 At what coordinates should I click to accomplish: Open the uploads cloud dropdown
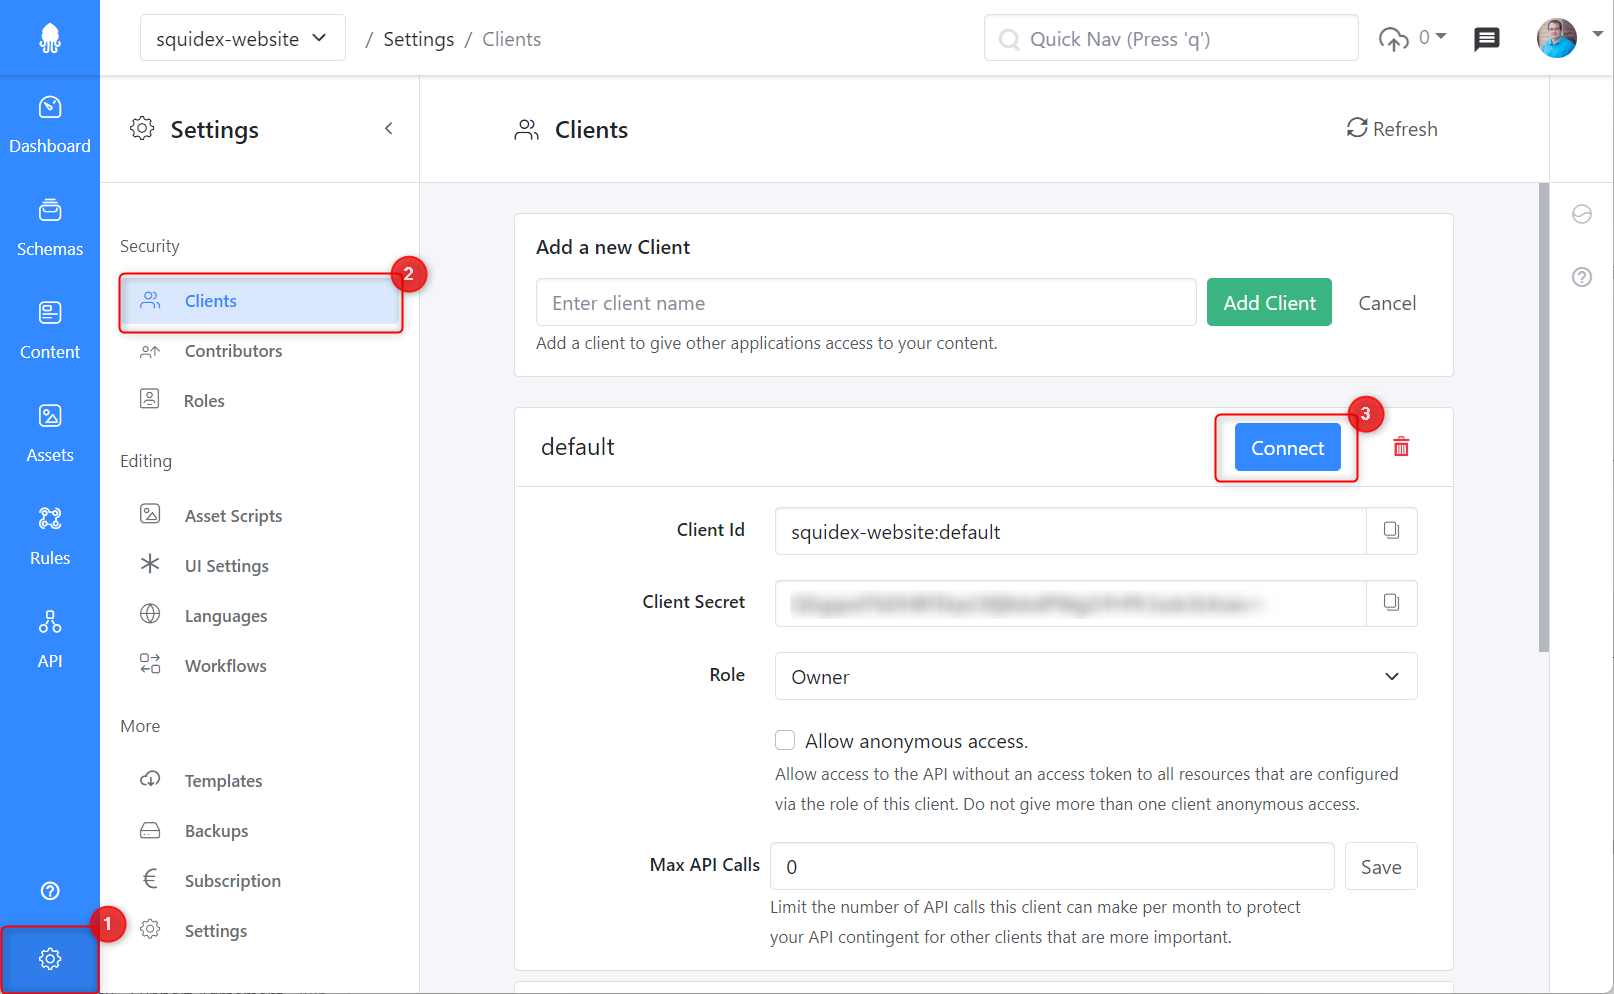pyautogui.click(x=1412, y=38)
